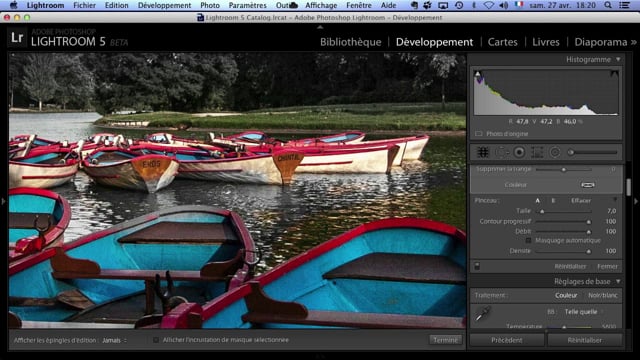The width and height of the screenshot is (640, 360).
Task: Adjust the Taille slider
Action: 563,211
